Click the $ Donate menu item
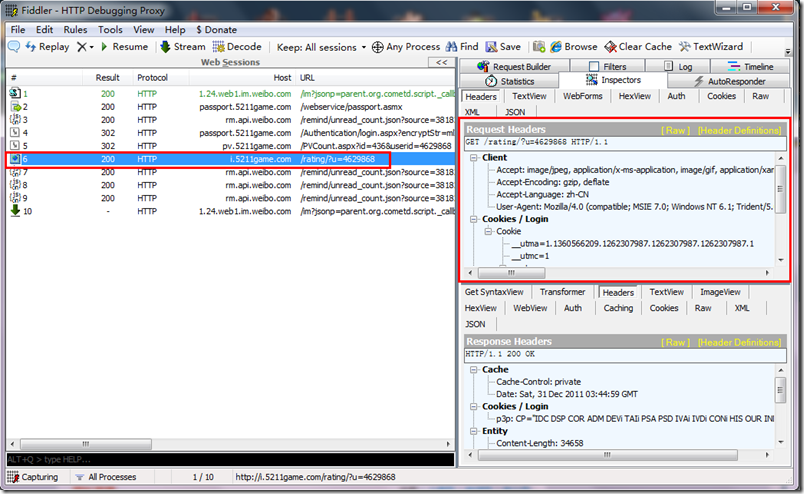This screenshot has height=494, width=804. click(216, 30)
